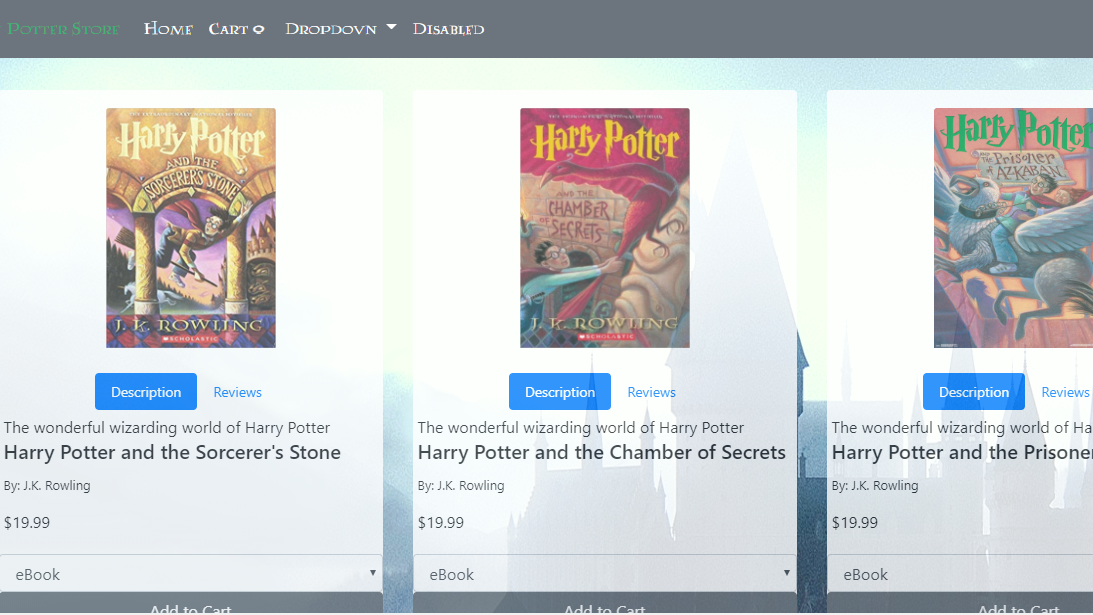Show Description tab for Sorcerer's Stone

tap(146, 392)
